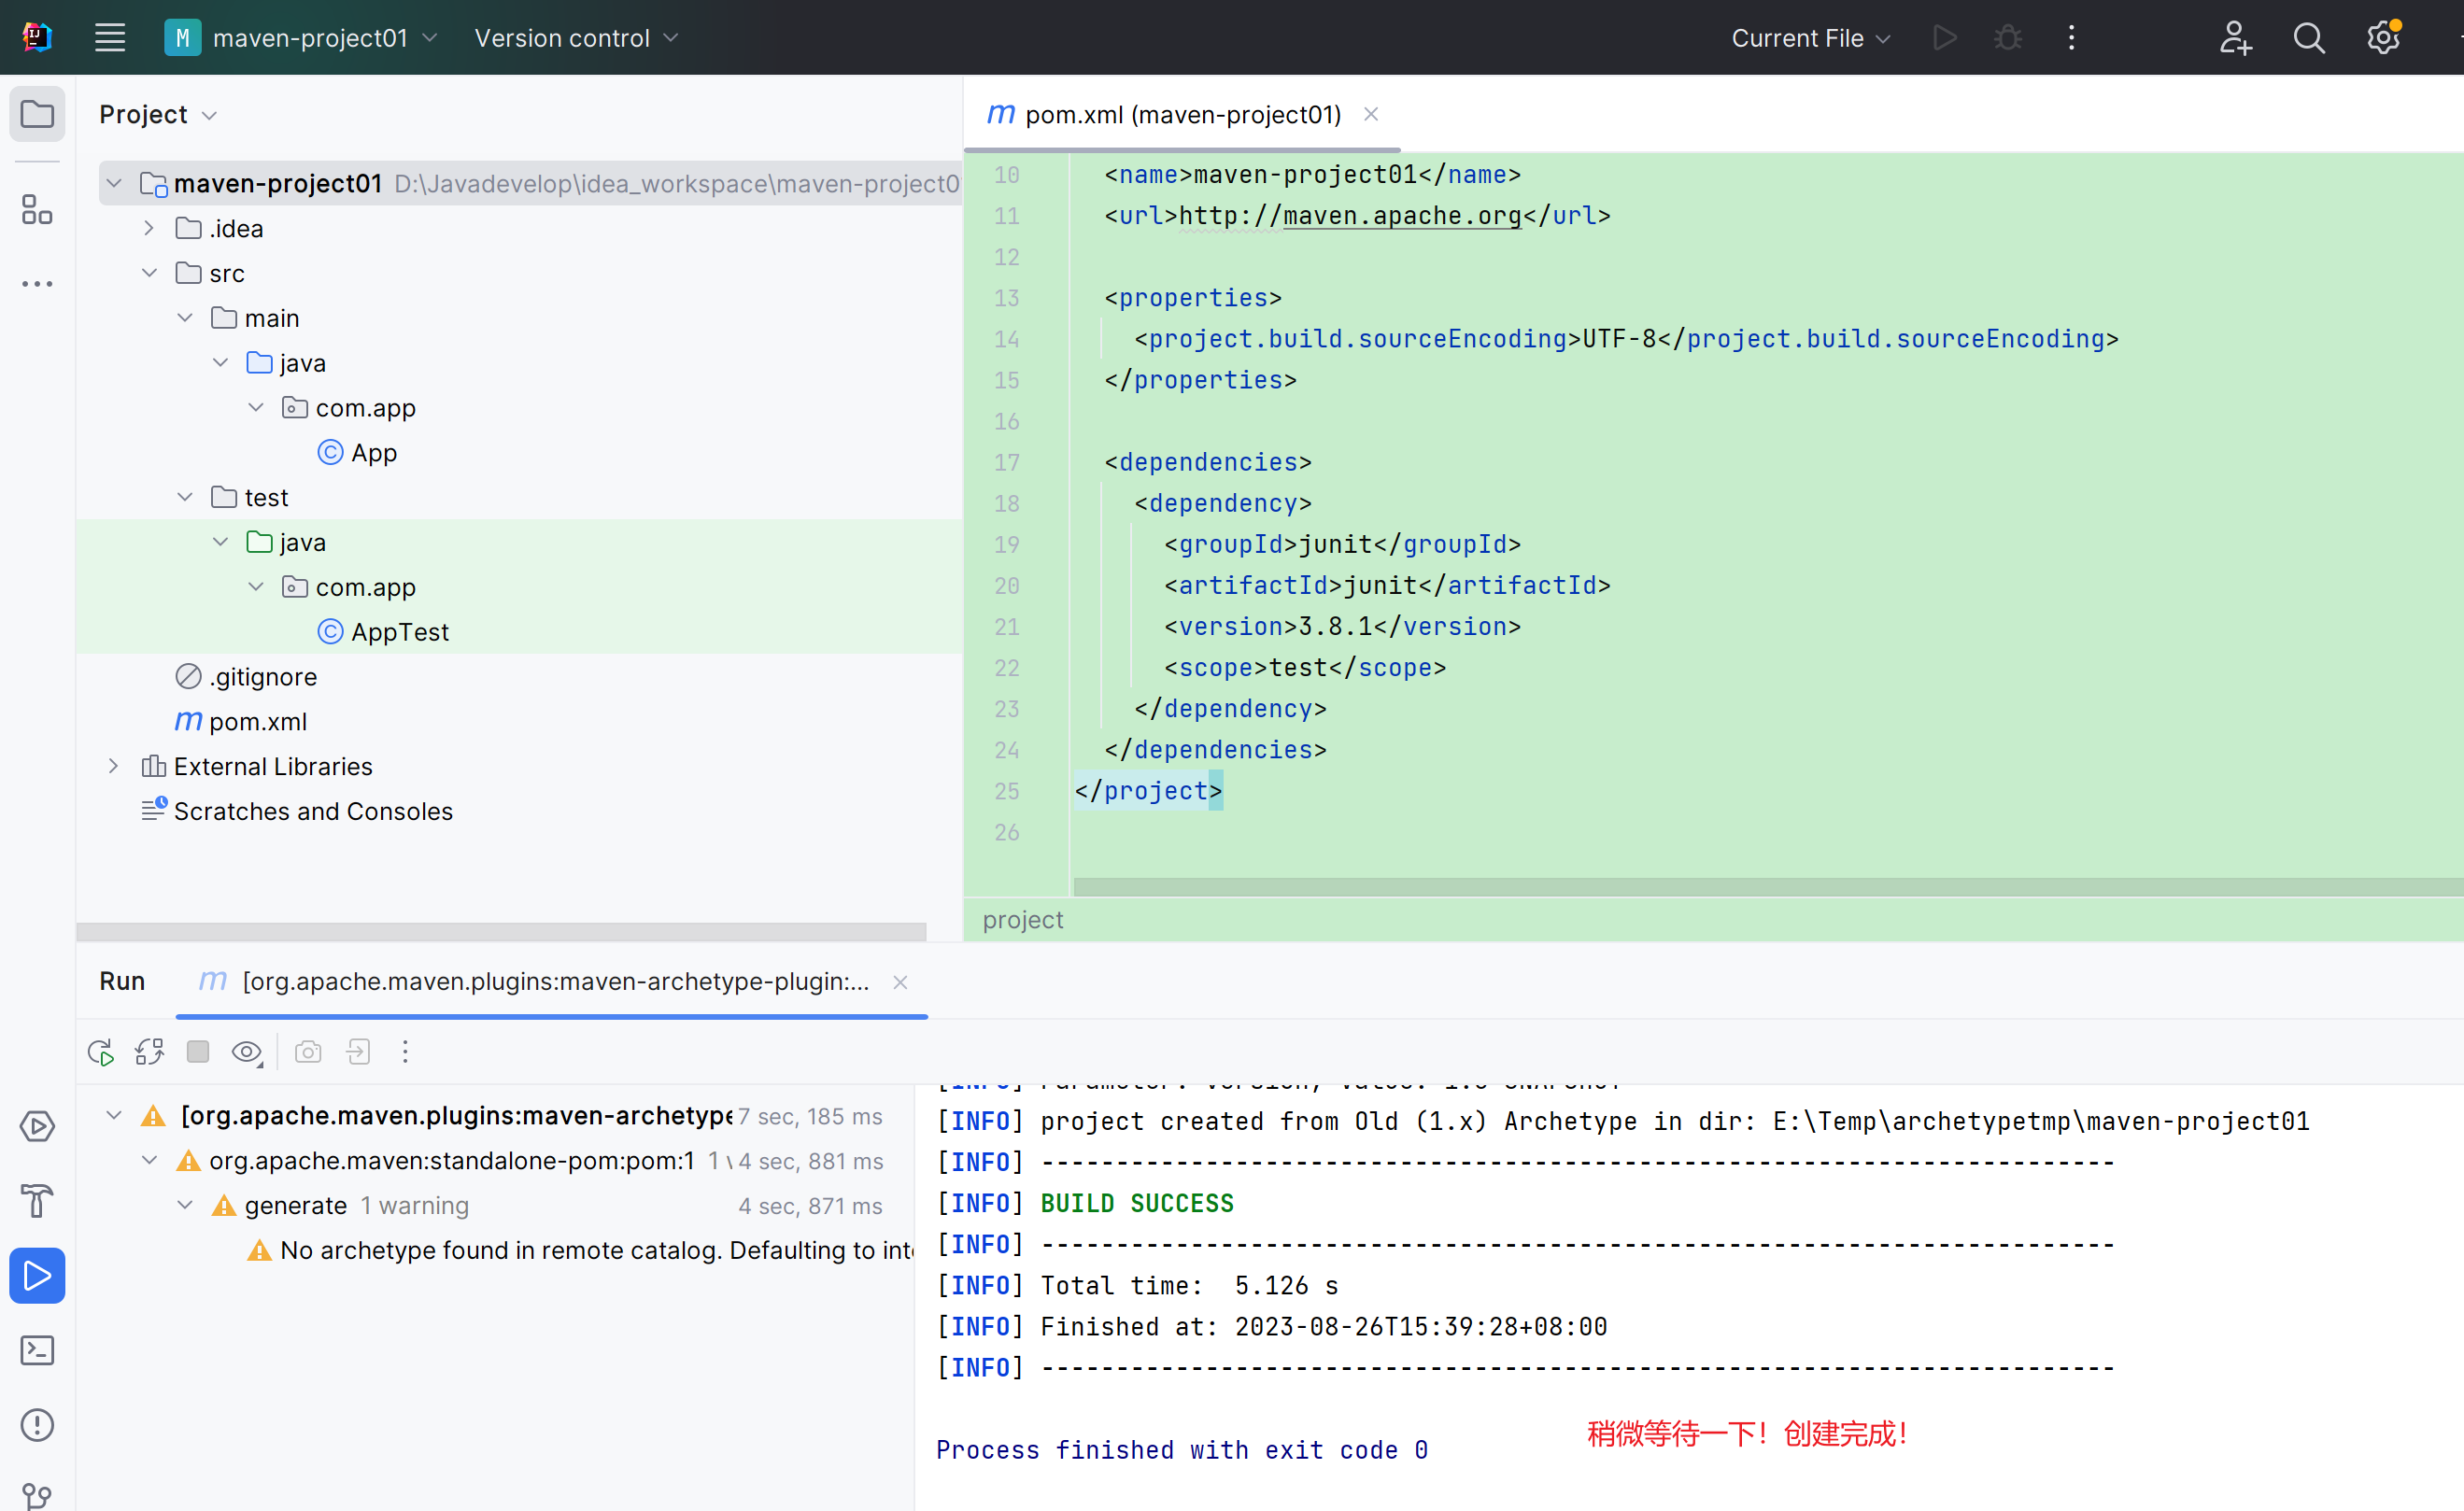
Task: Select pom.xml in the project tree
Action: (x=241, y=721)
